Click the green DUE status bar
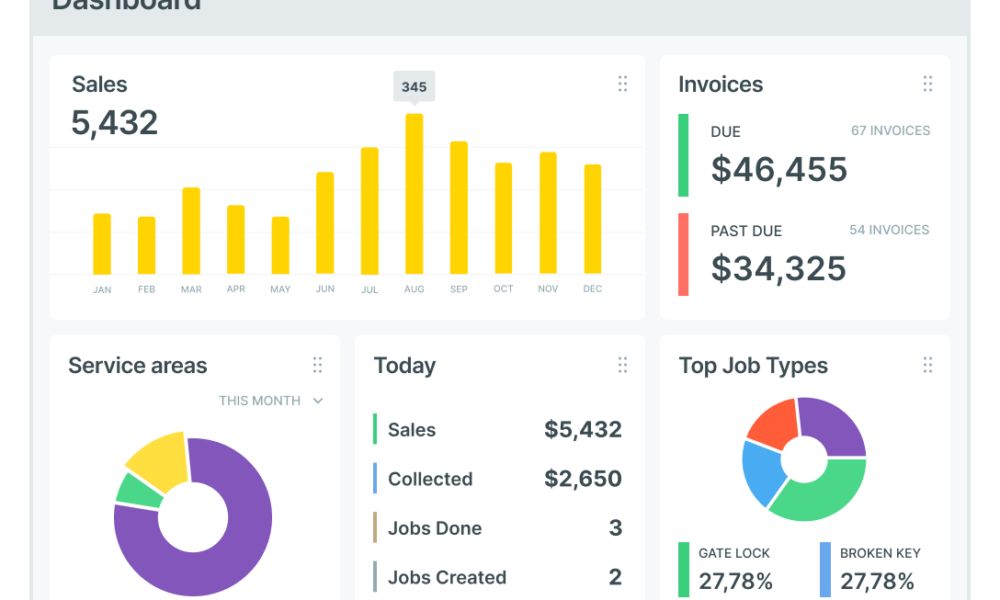1000x600 pixels. tap(683, 155)
